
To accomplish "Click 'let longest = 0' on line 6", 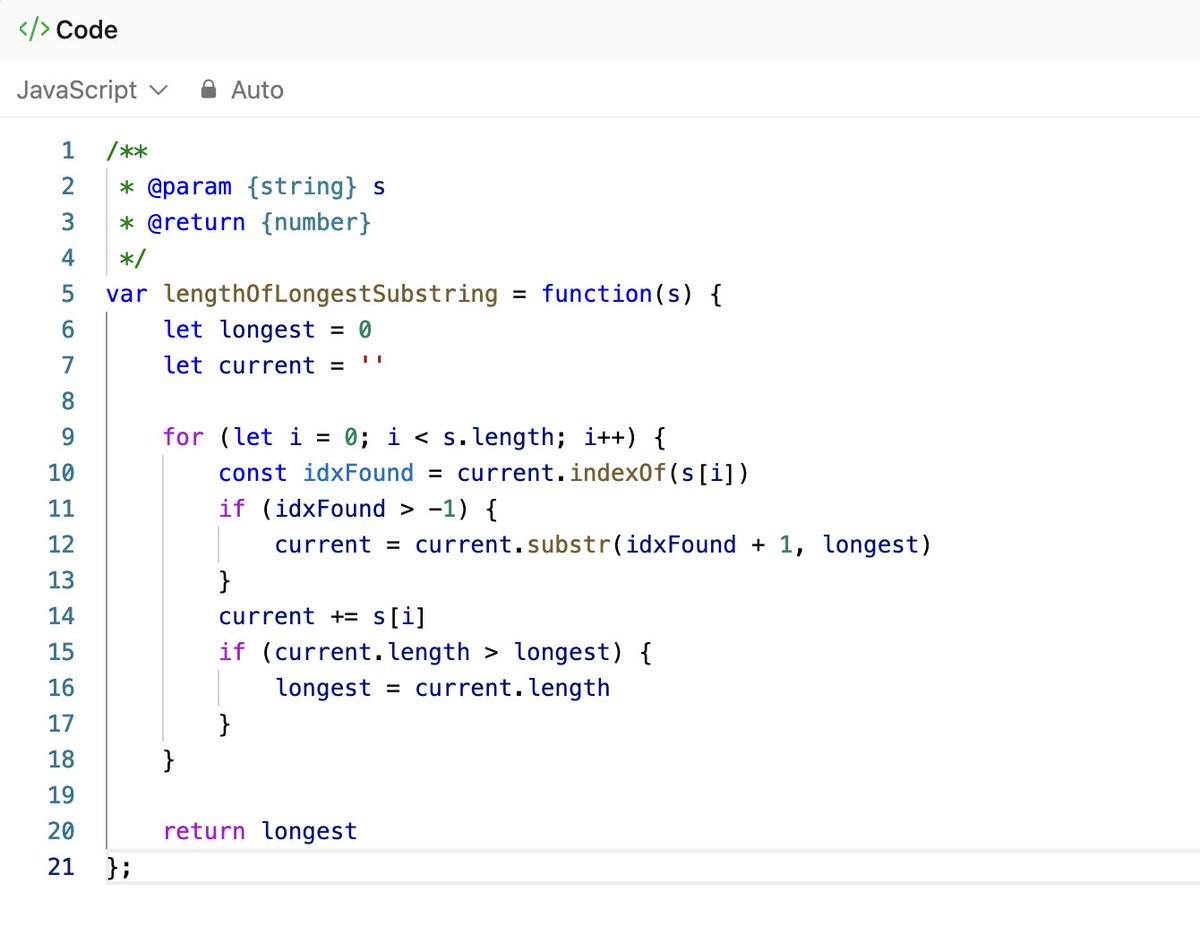I will [268, 330].
